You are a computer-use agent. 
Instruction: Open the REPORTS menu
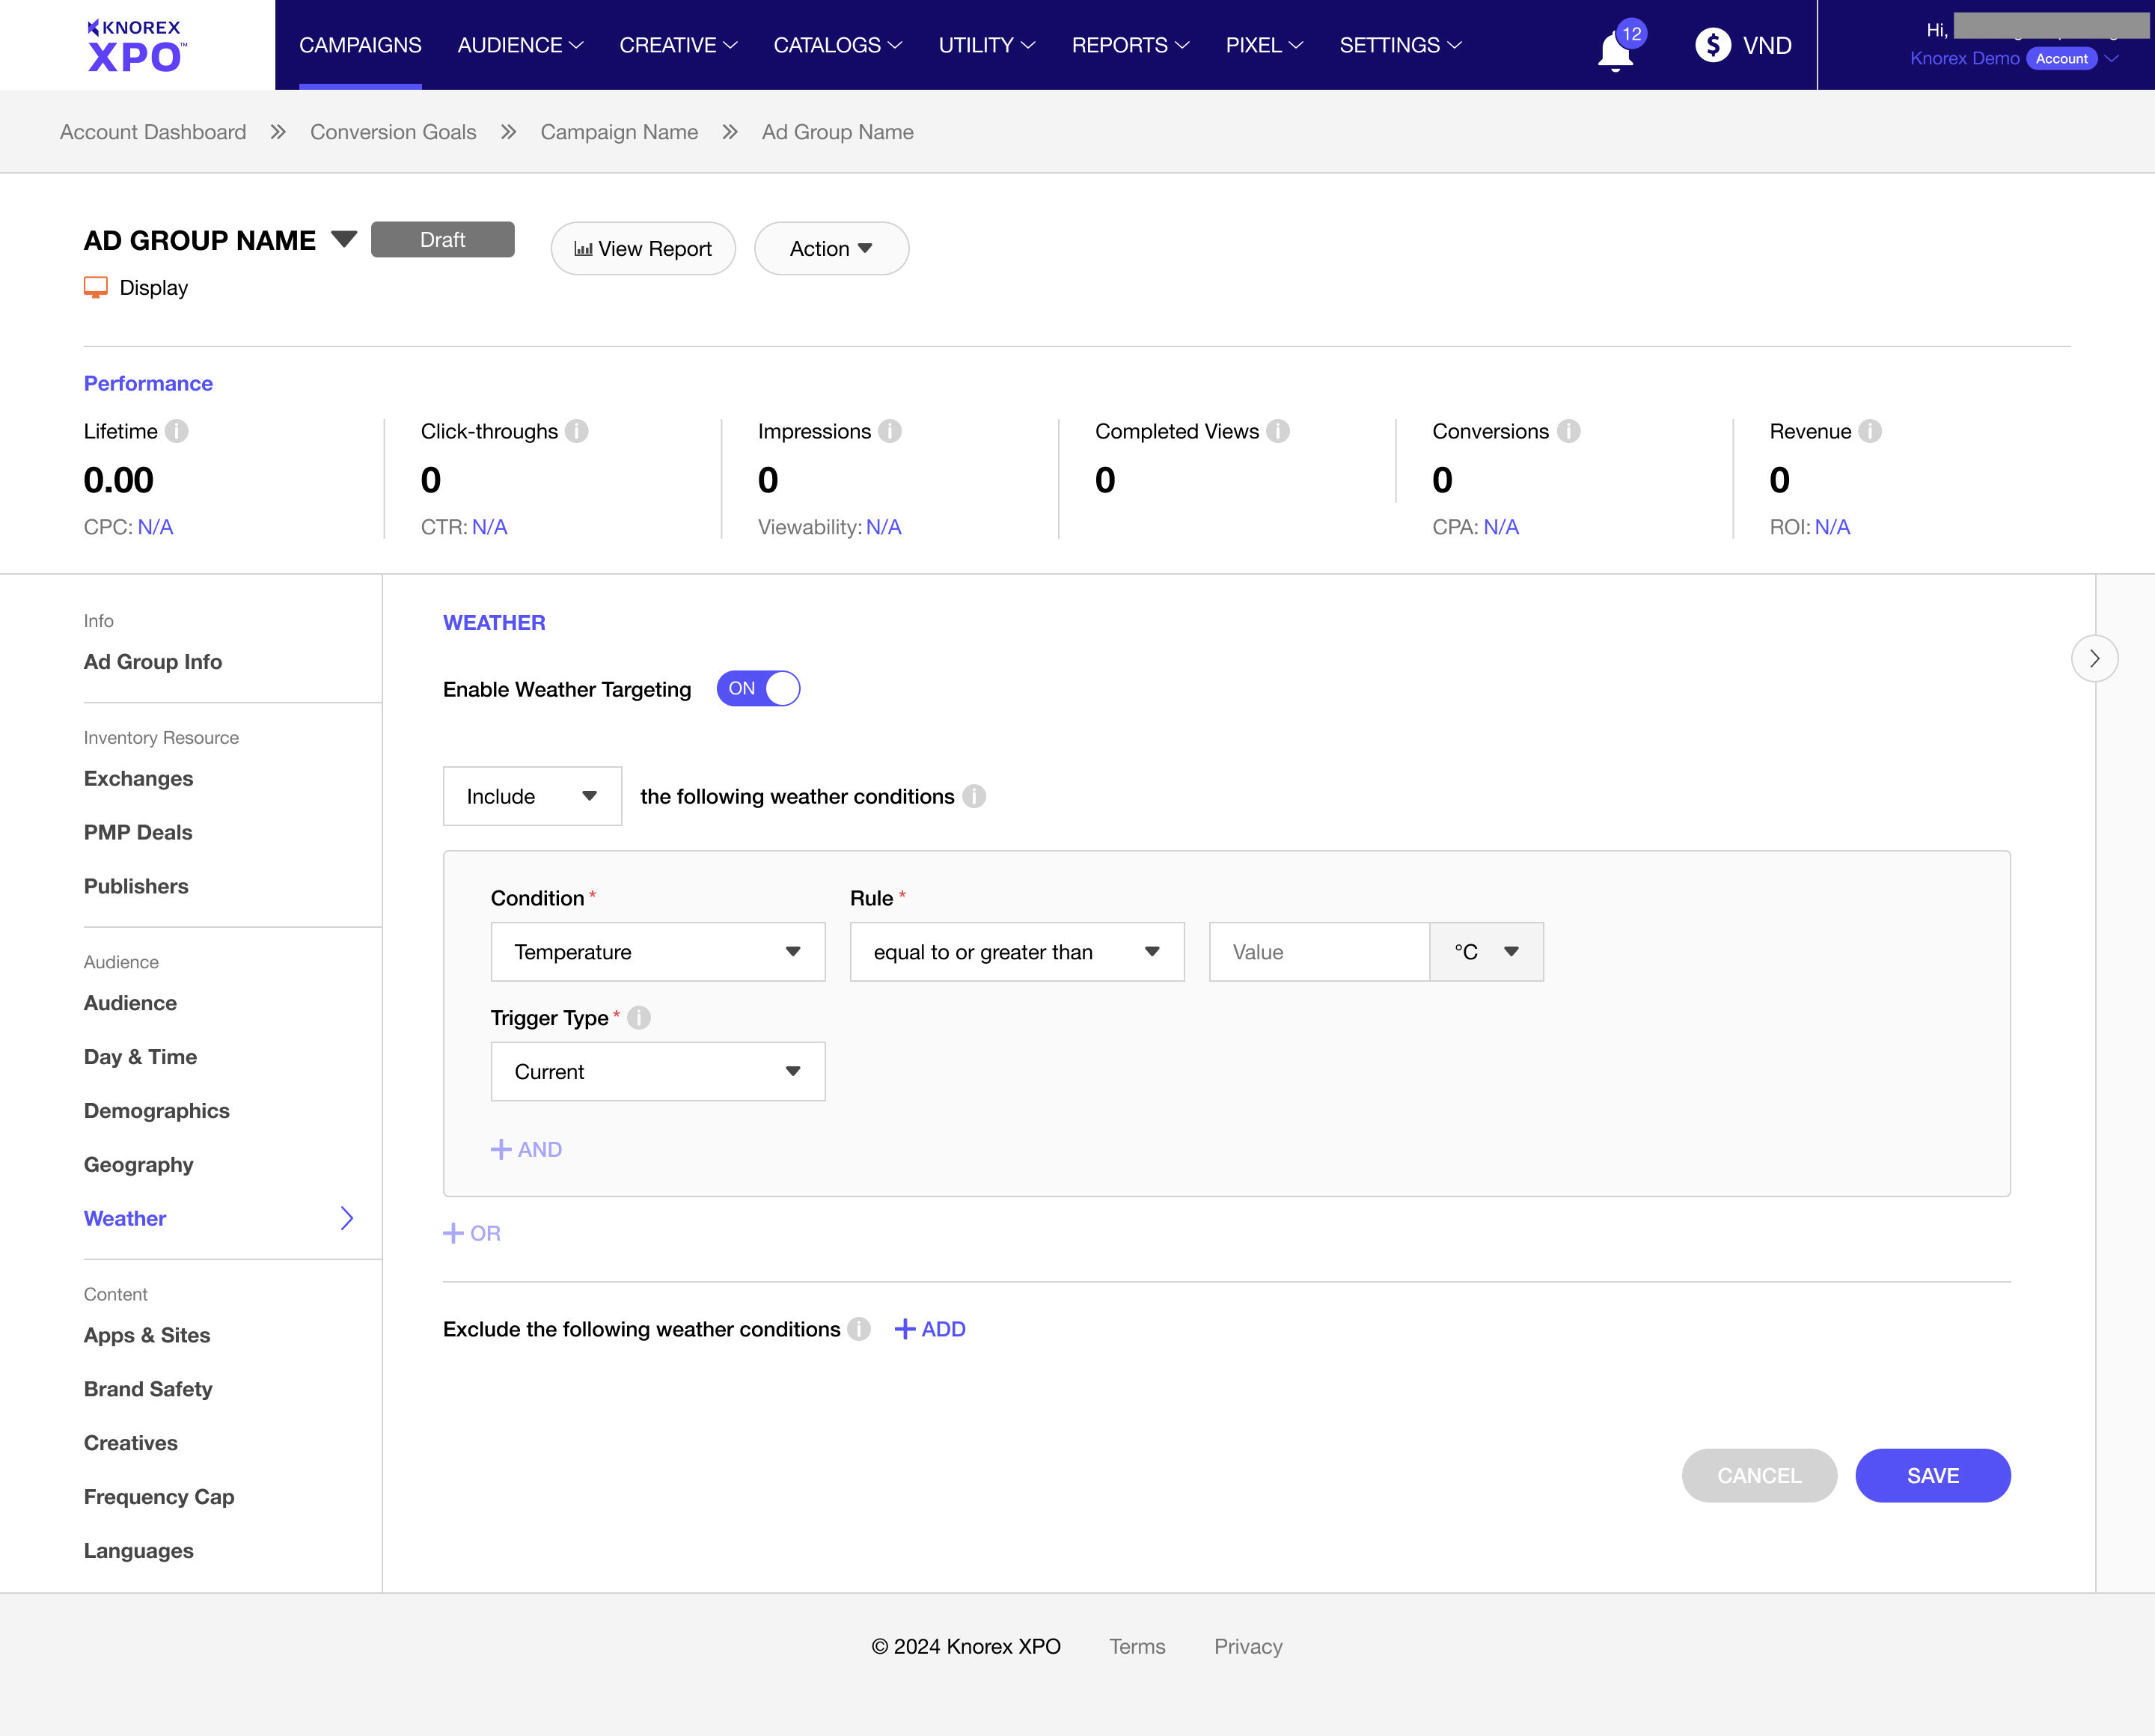point(1130,45)
